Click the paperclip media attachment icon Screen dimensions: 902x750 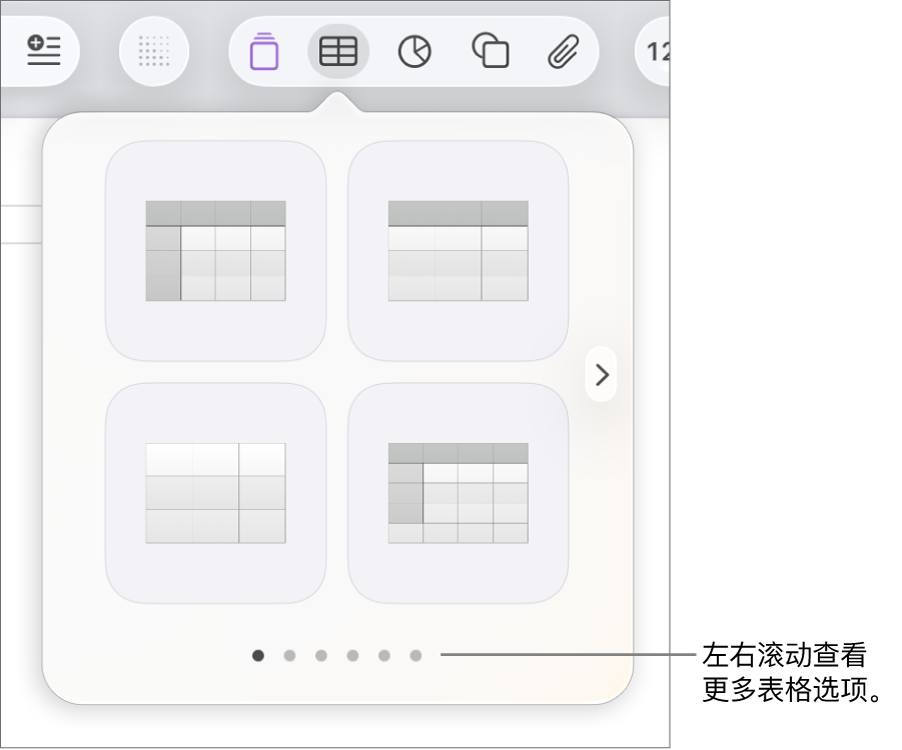coord(563,52)
